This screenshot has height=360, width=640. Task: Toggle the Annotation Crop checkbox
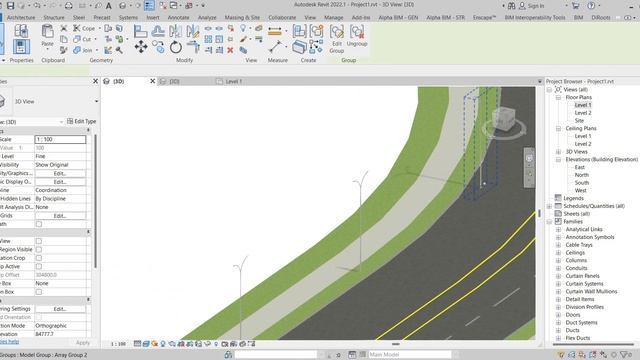coord(39,258)
